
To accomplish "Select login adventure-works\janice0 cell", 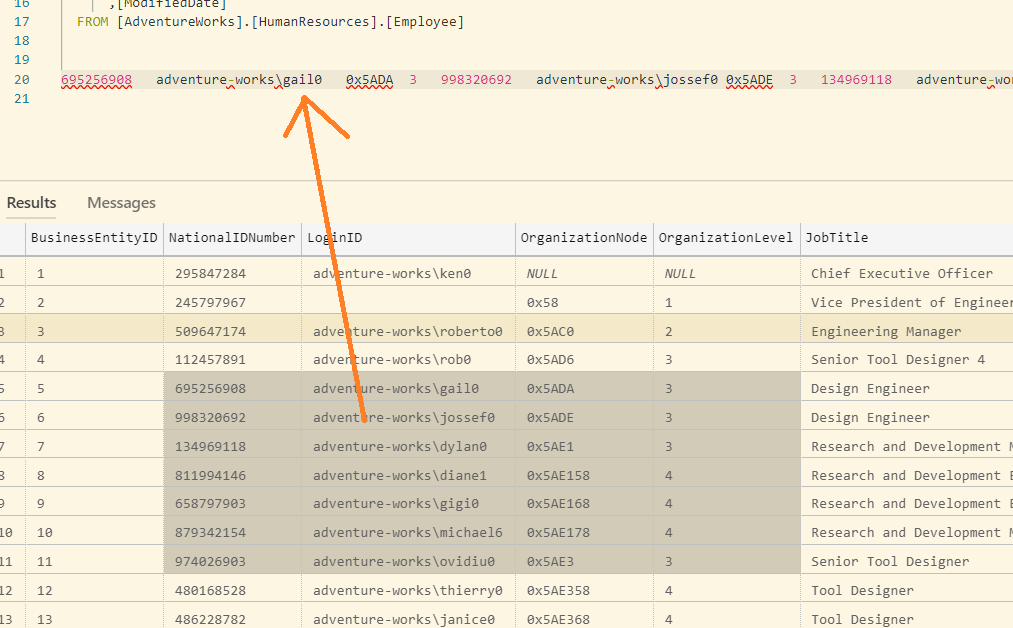I will click(408, 619).
